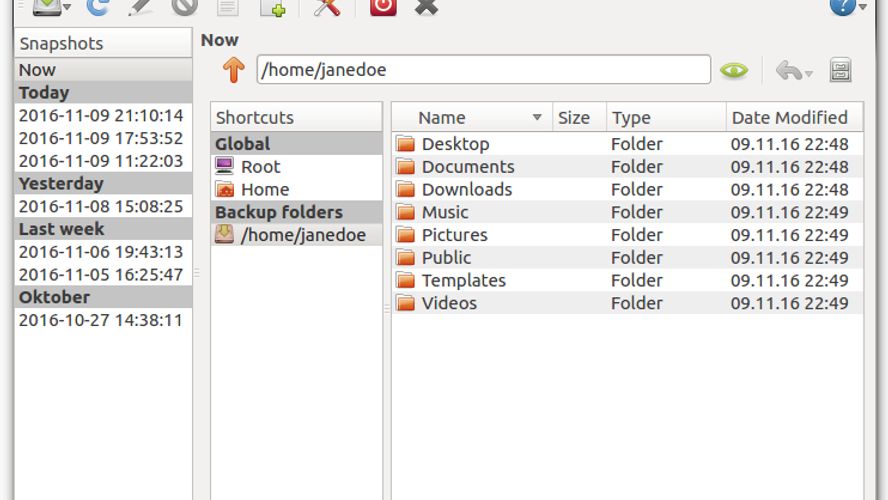Click the remove snapshot icon
Screen dimensions: 888x500
pos(185,7)
